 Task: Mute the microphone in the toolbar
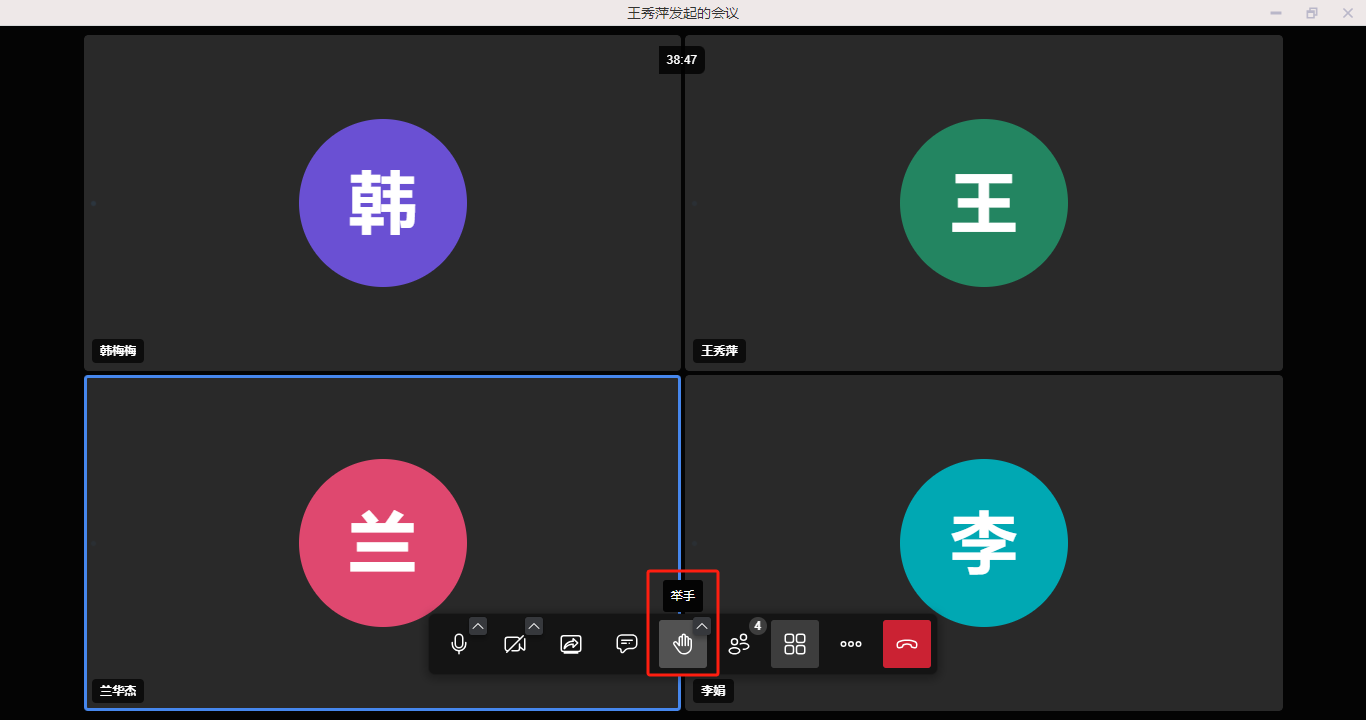pyautogui.click(x=459, y=644)
